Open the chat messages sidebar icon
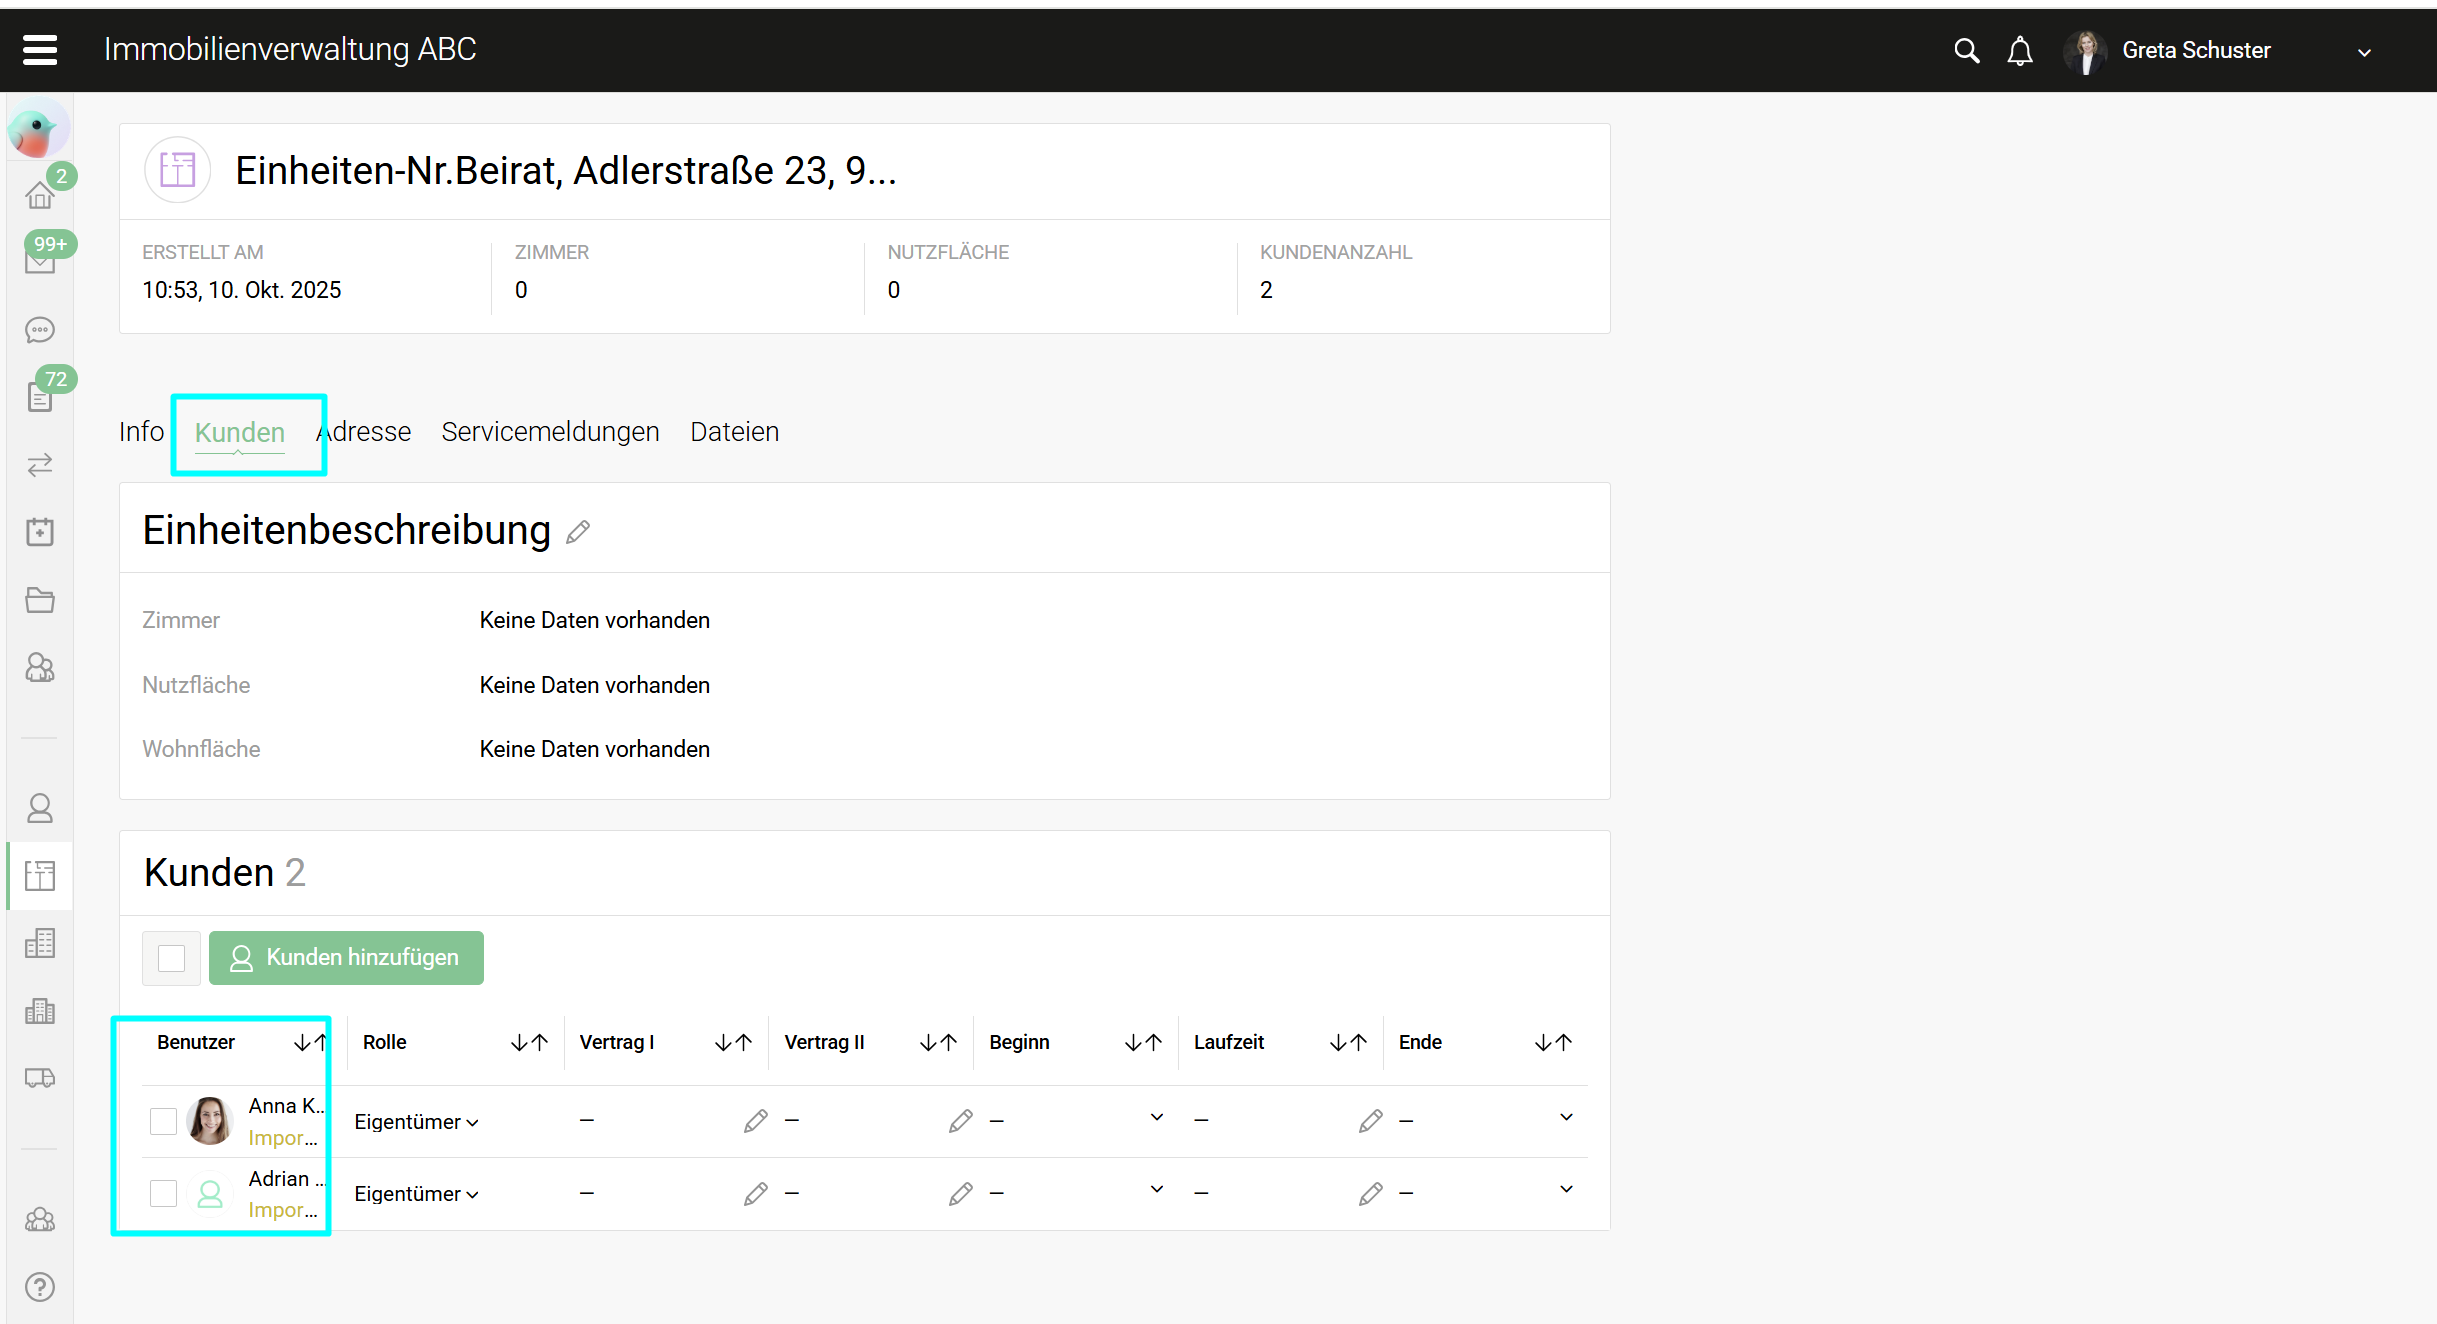 40,330
